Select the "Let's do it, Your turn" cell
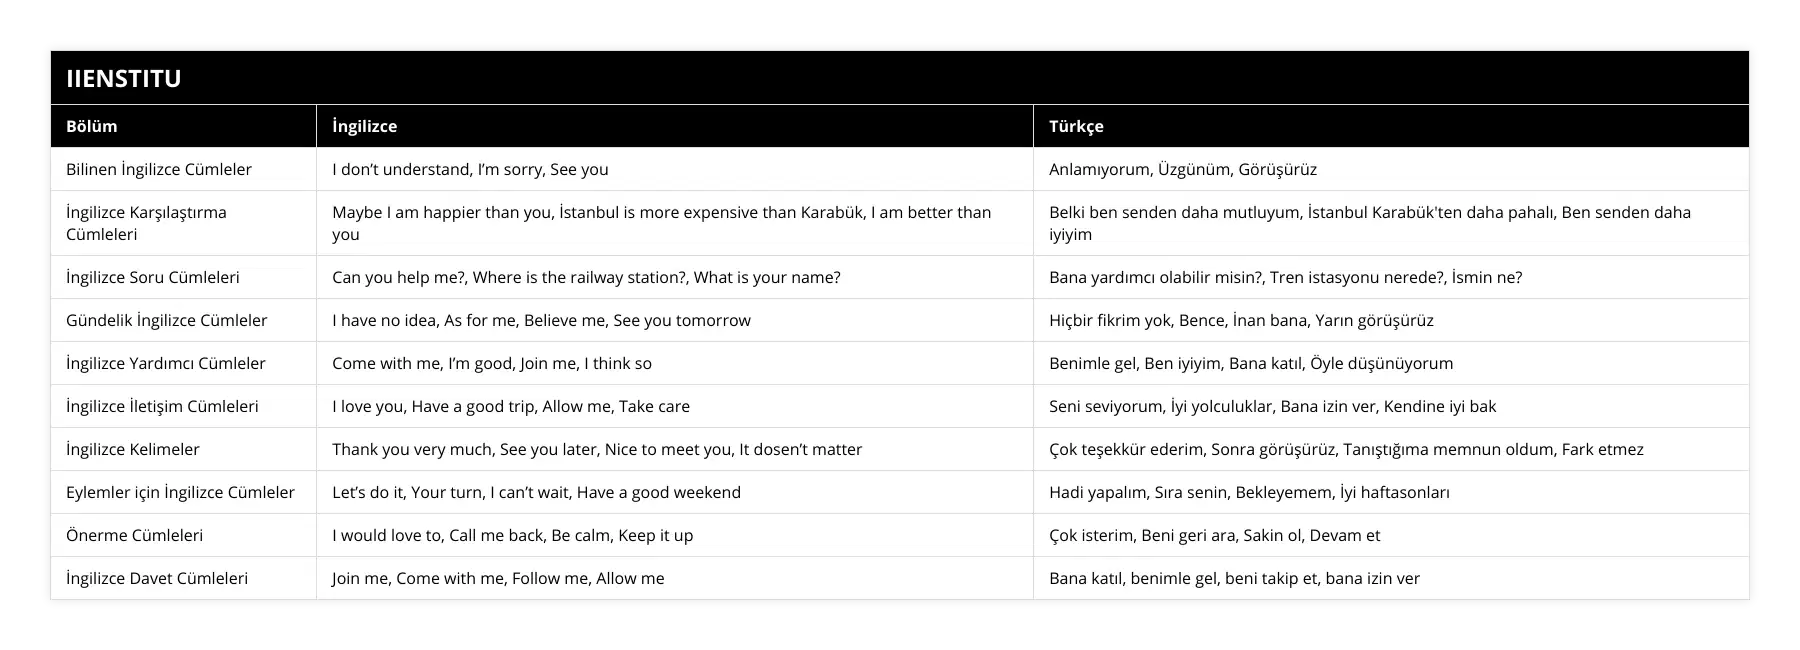This screenshot has height=650, width=1800. (536, 492)
